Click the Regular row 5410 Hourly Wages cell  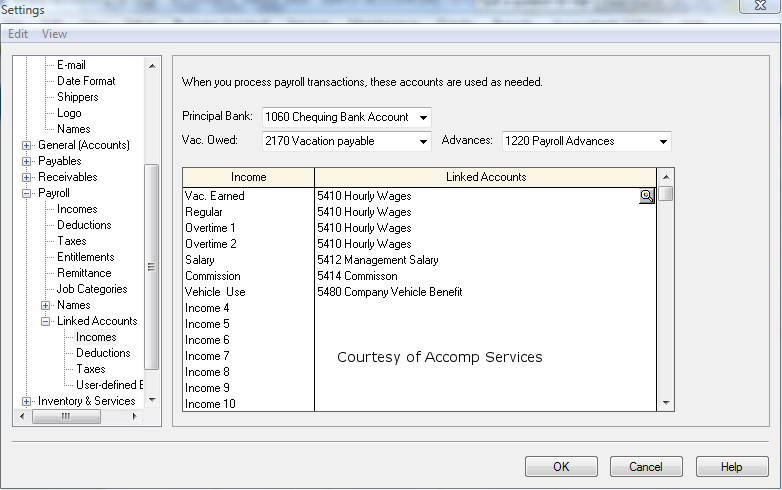click(x=485, y=212)
